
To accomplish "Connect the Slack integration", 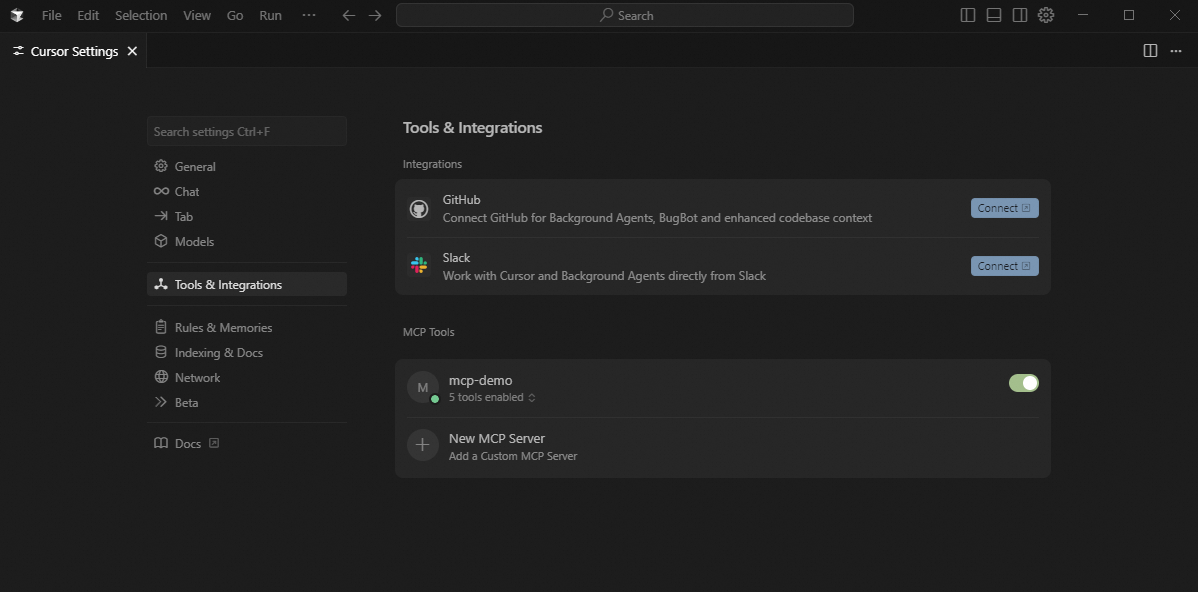I will (x=1004, y=266).
